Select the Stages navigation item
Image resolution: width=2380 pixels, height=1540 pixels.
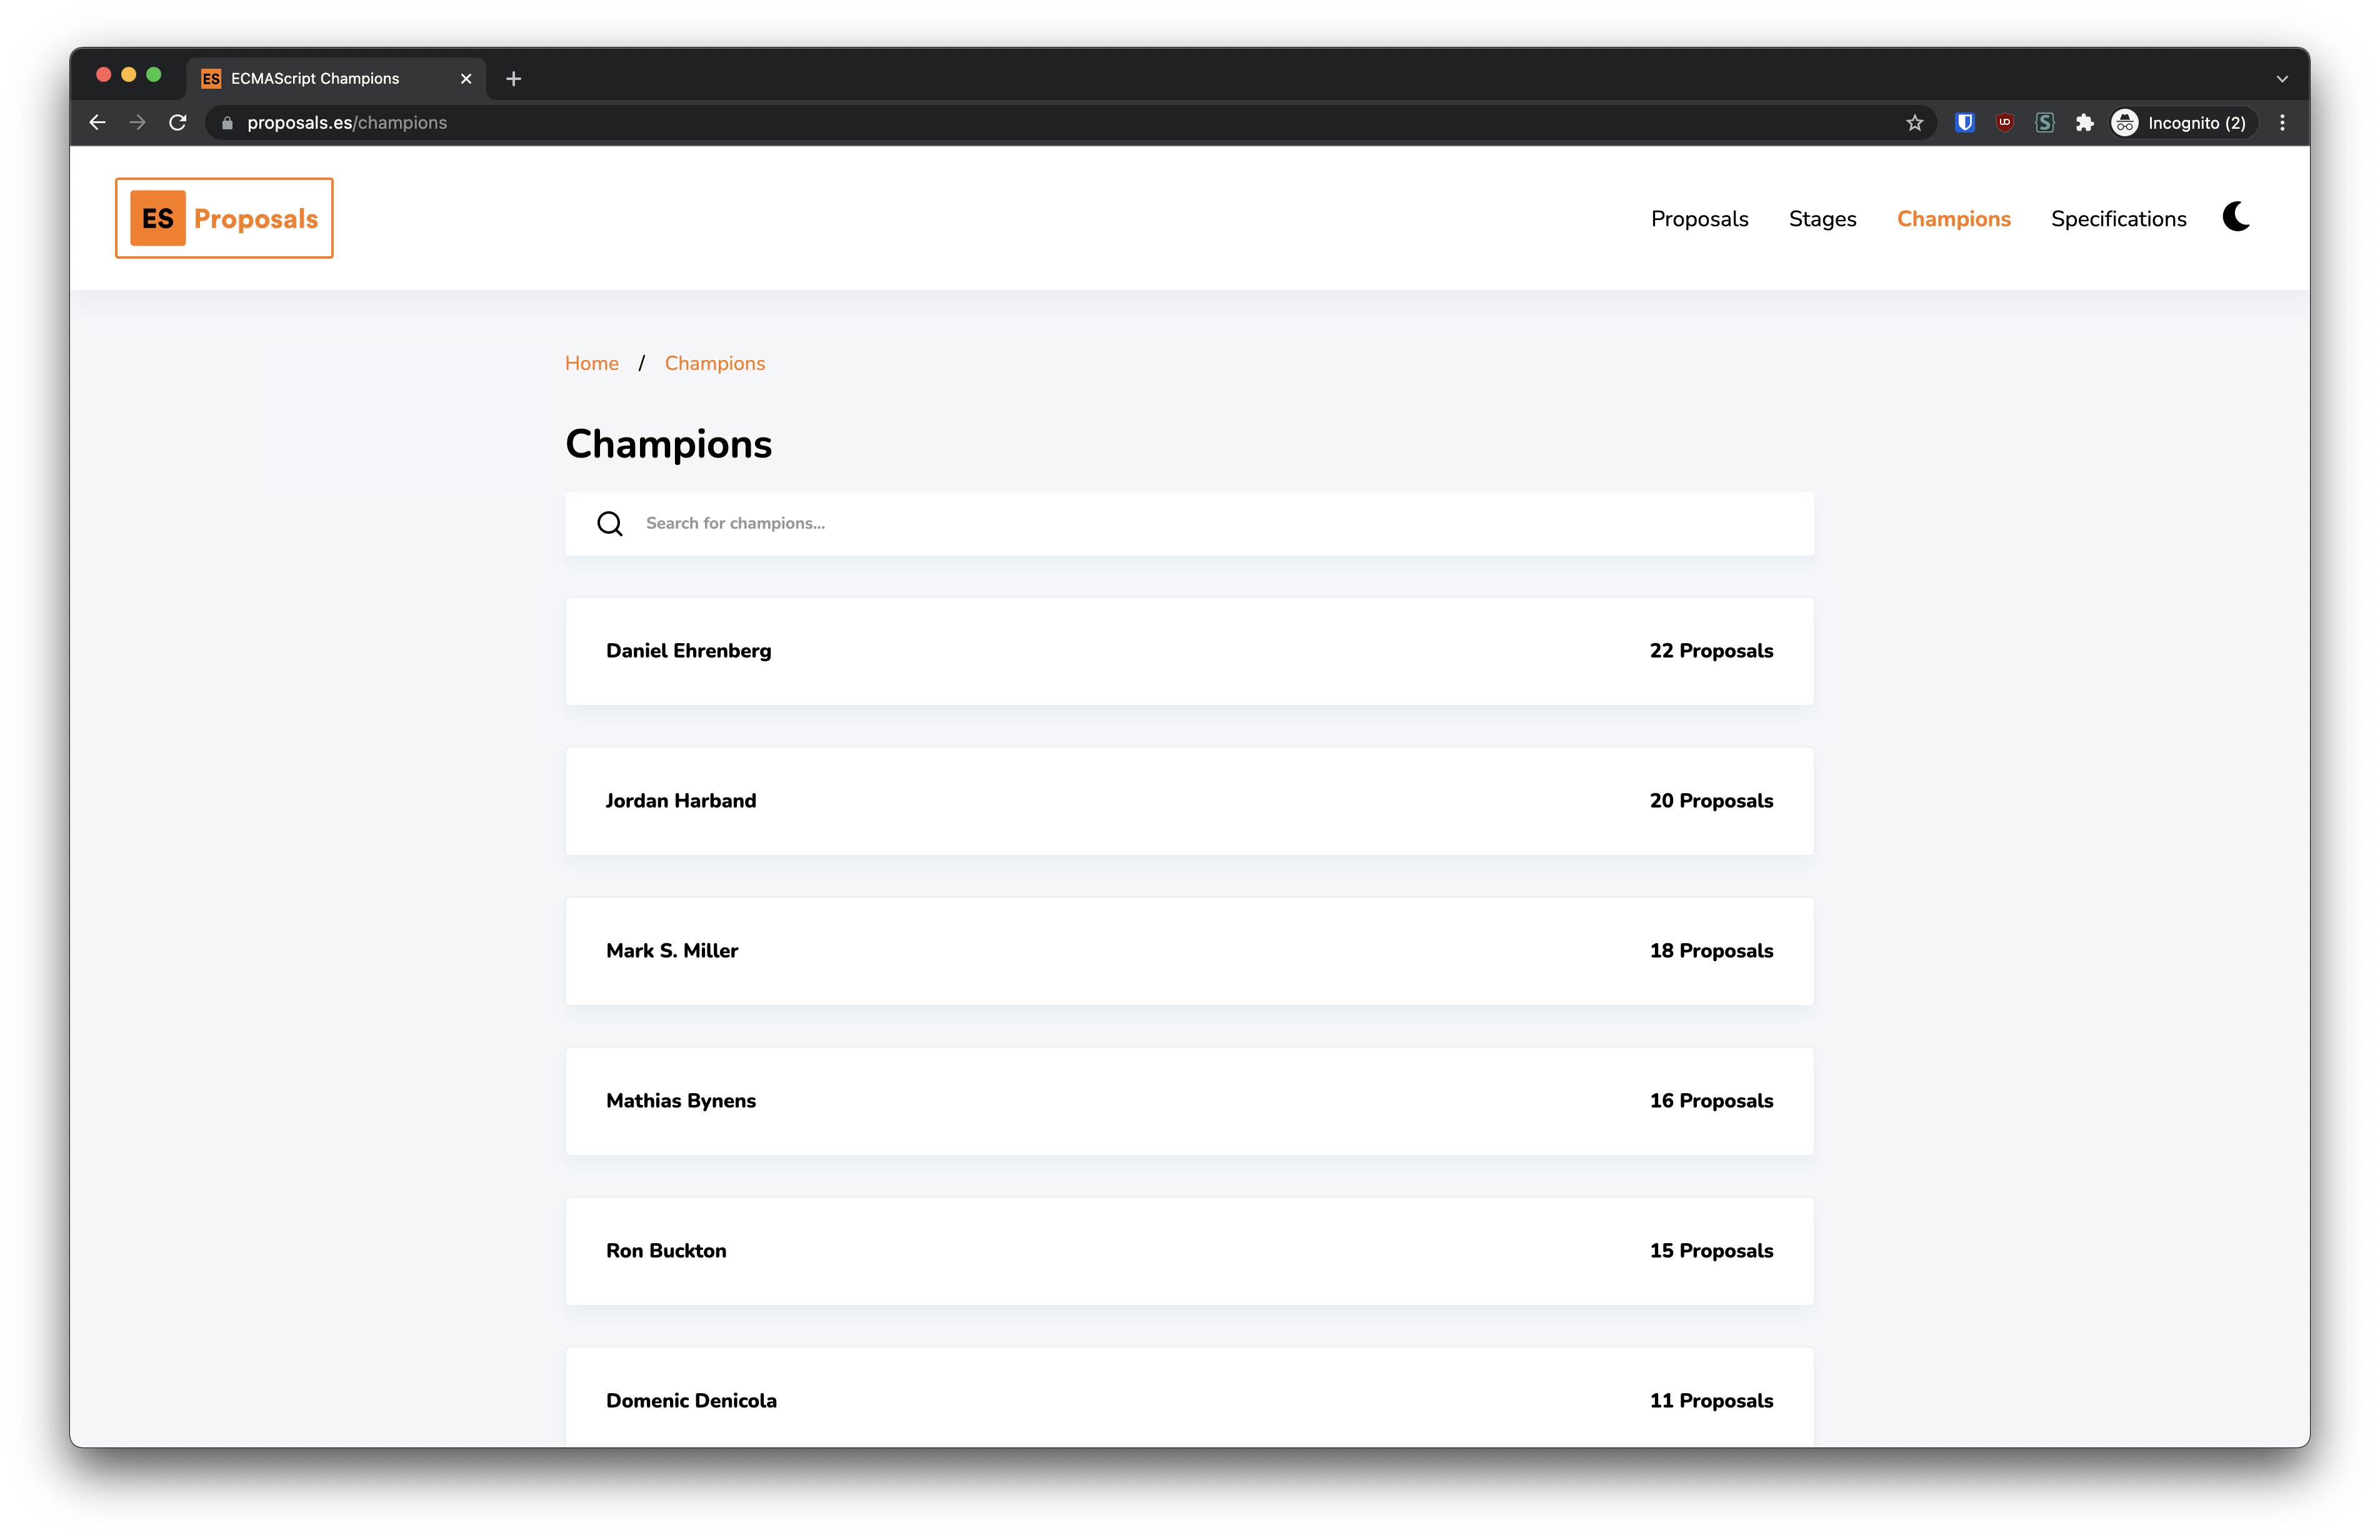click(1822, 218)
